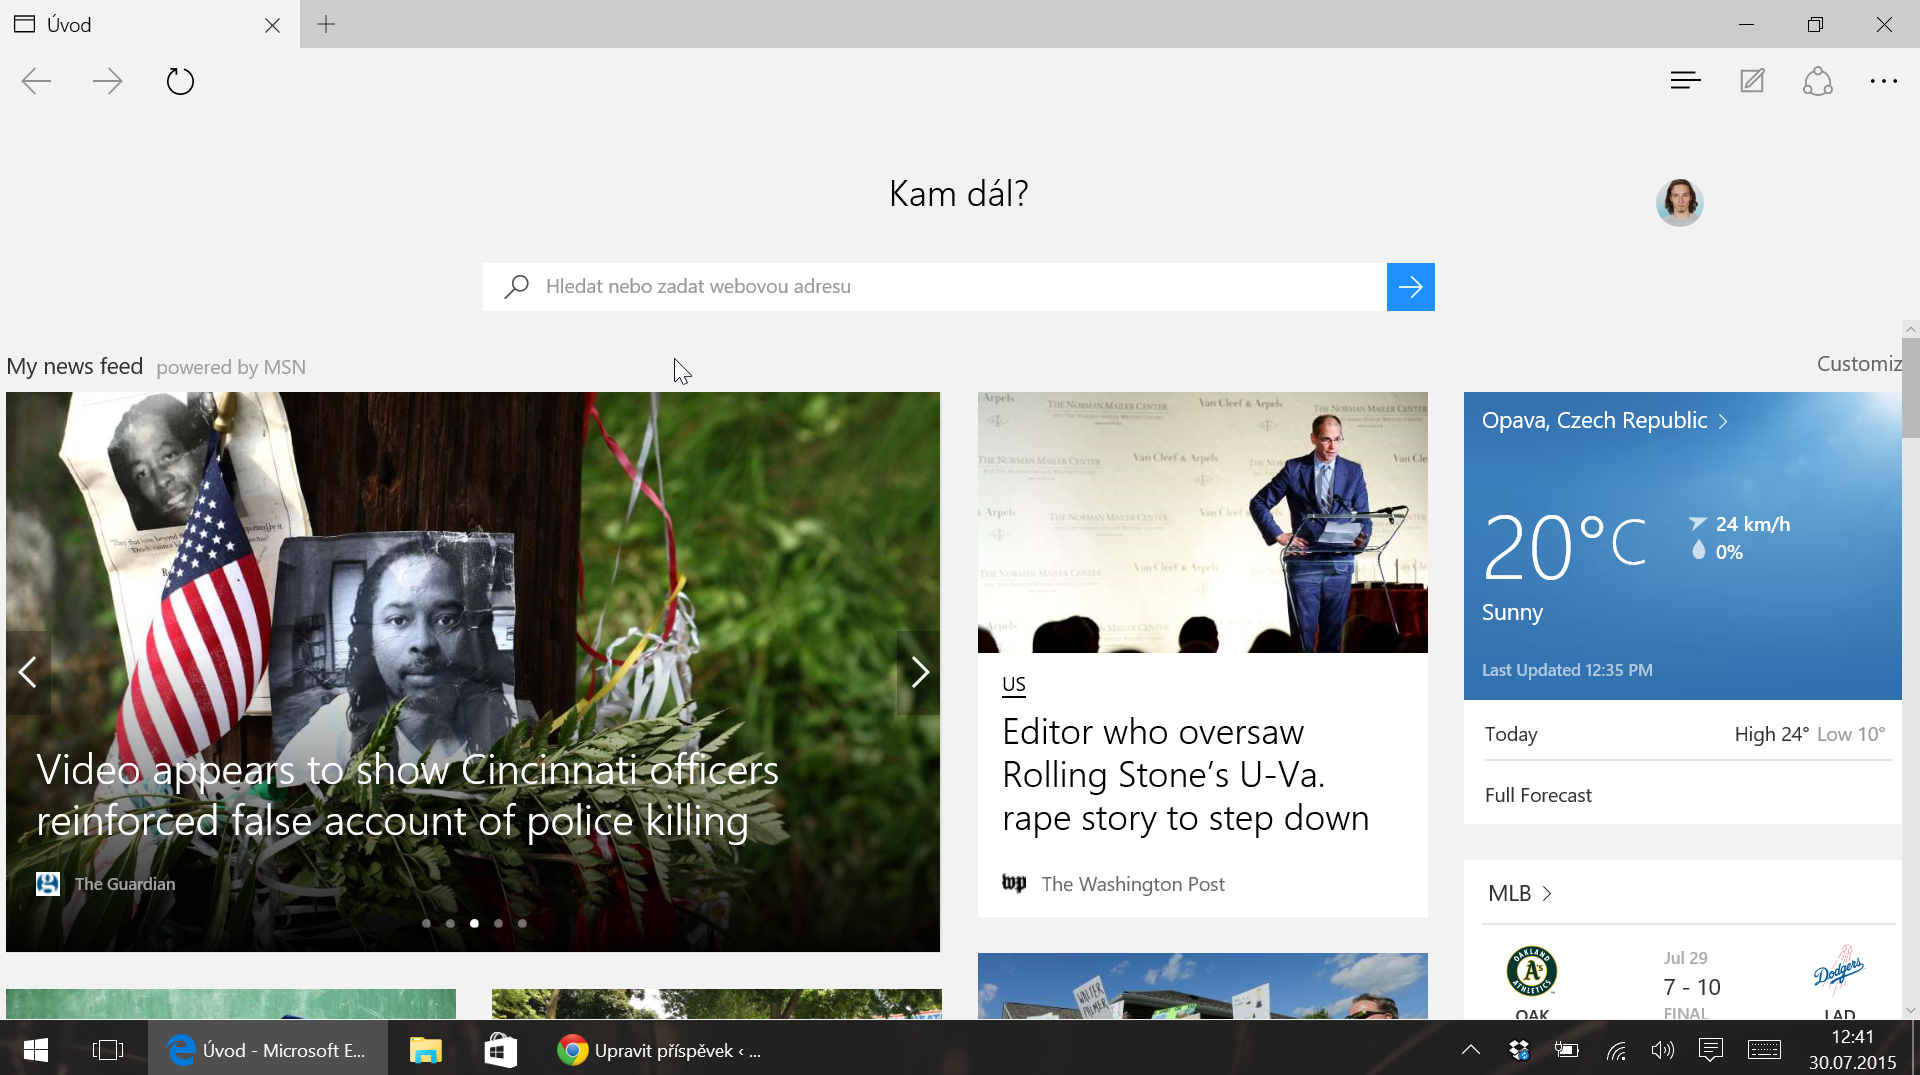Open the Rolling Stone editor article headline

point(1185,775)
